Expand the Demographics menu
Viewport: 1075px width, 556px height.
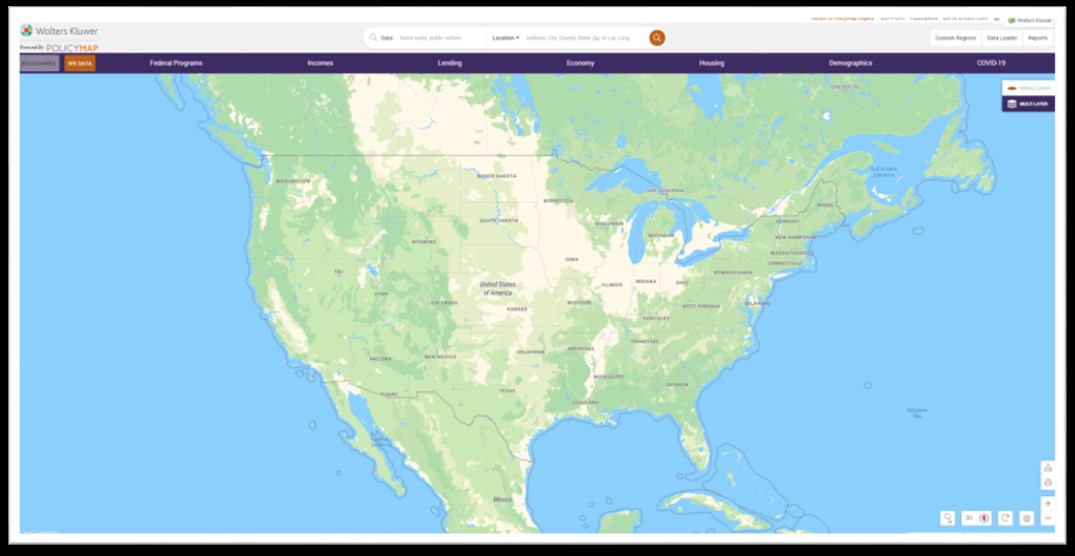(x=850, y=63)
